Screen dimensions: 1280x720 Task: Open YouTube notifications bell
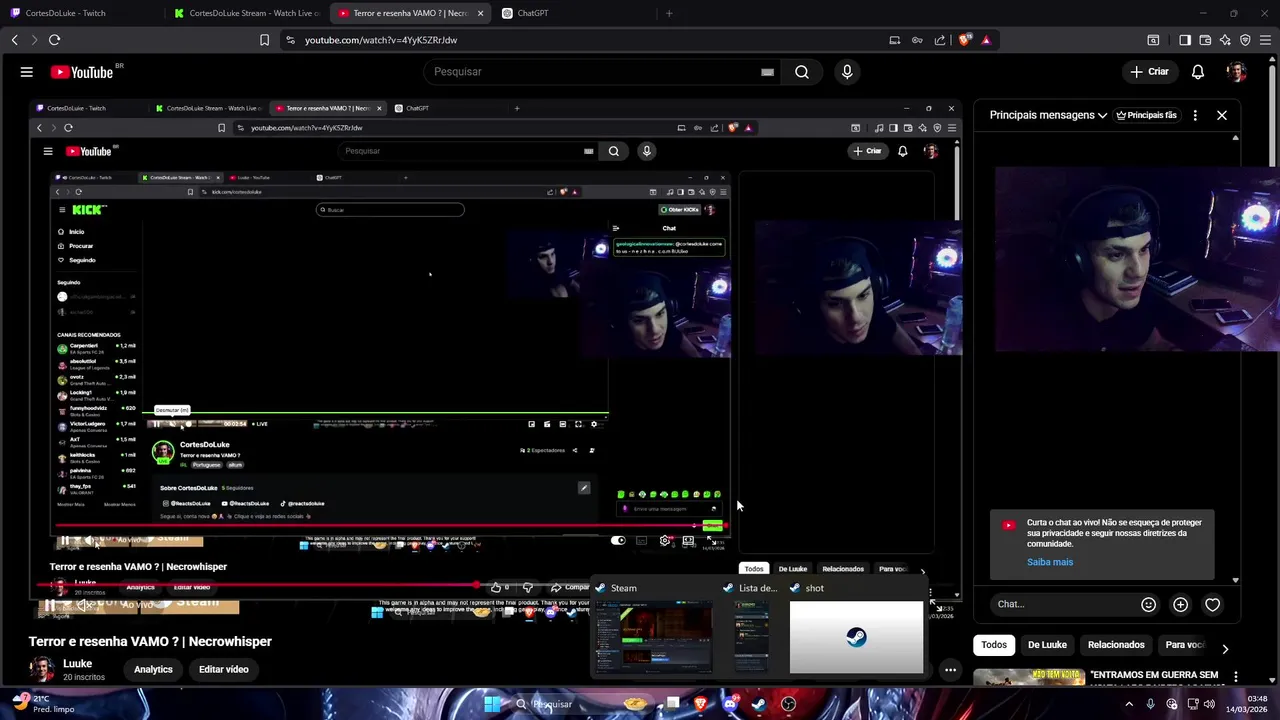click(1198, 72)
